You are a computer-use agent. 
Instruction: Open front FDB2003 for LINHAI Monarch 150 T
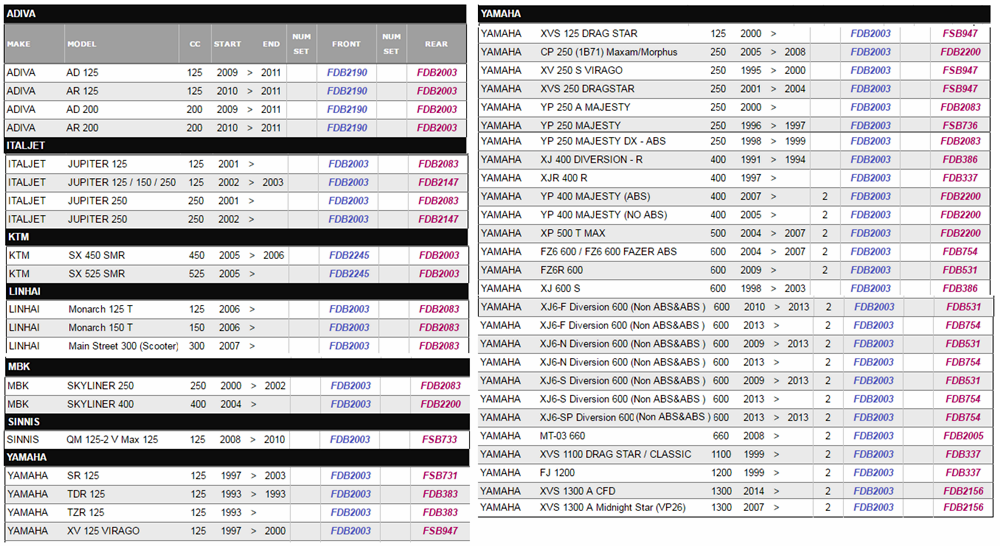[349, 328]
